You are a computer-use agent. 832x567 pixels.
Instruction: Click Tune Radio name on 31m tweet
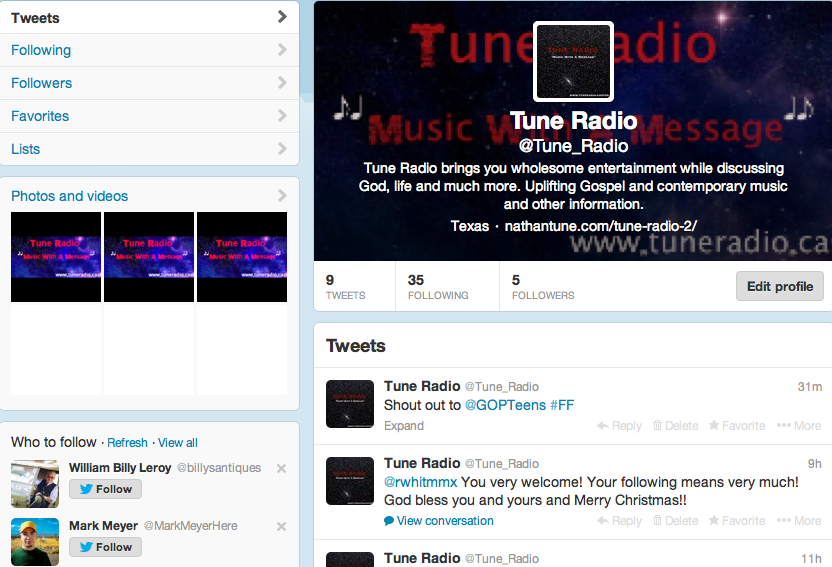(422, 386)
